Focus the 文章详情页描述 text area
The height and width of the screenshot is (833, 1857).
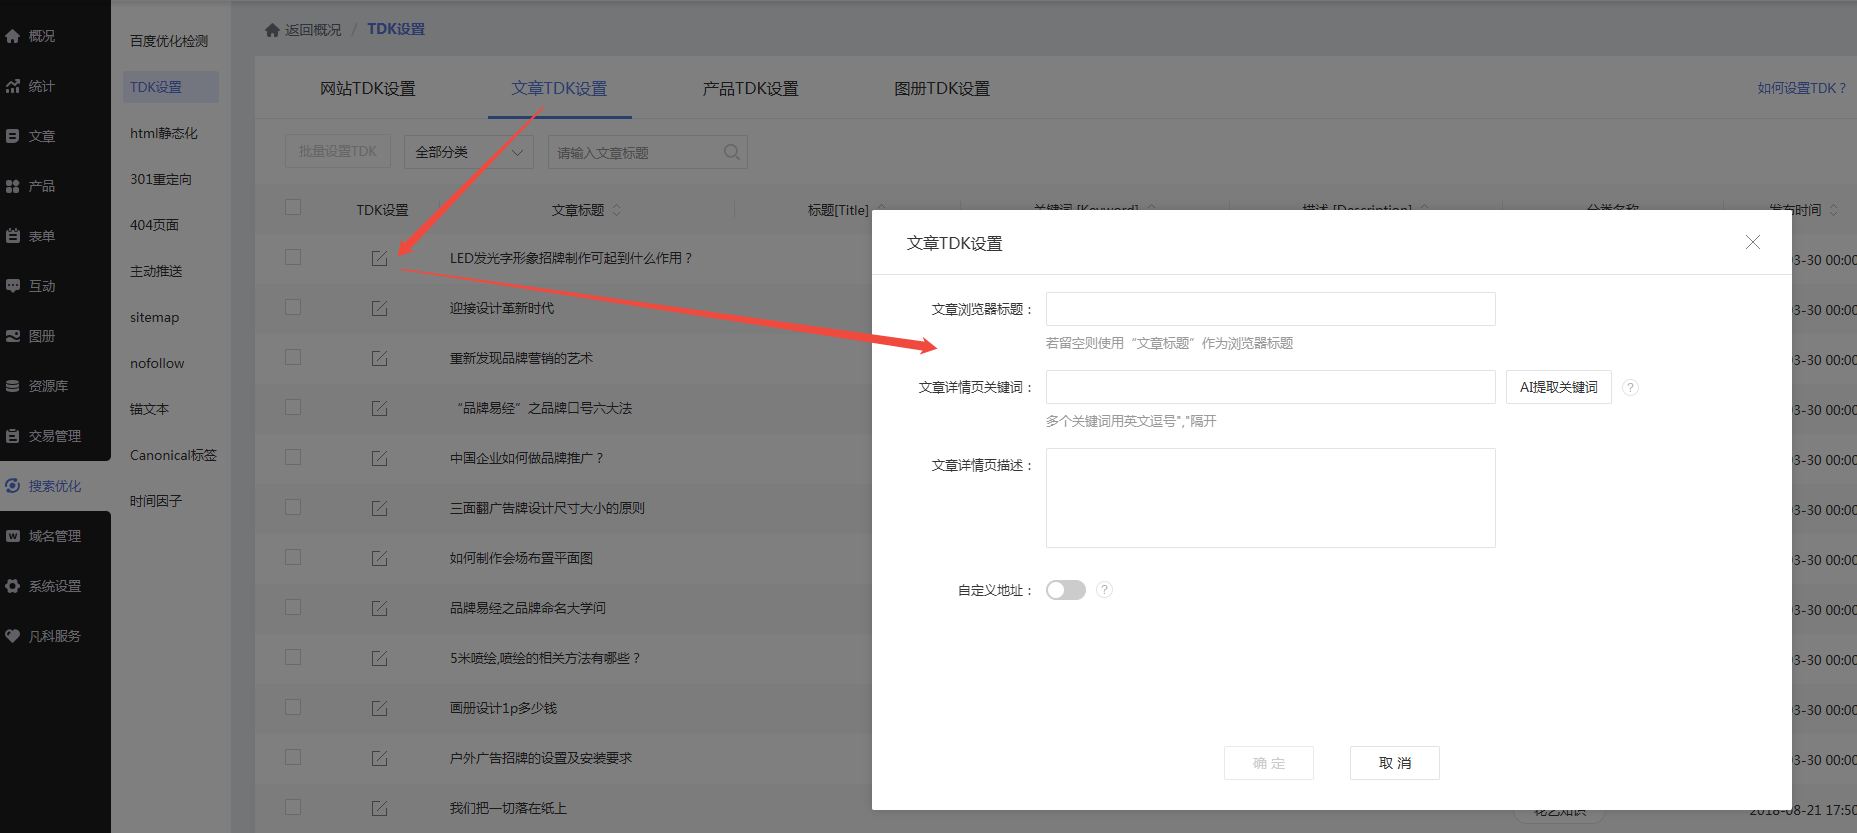click(1271, 498)
